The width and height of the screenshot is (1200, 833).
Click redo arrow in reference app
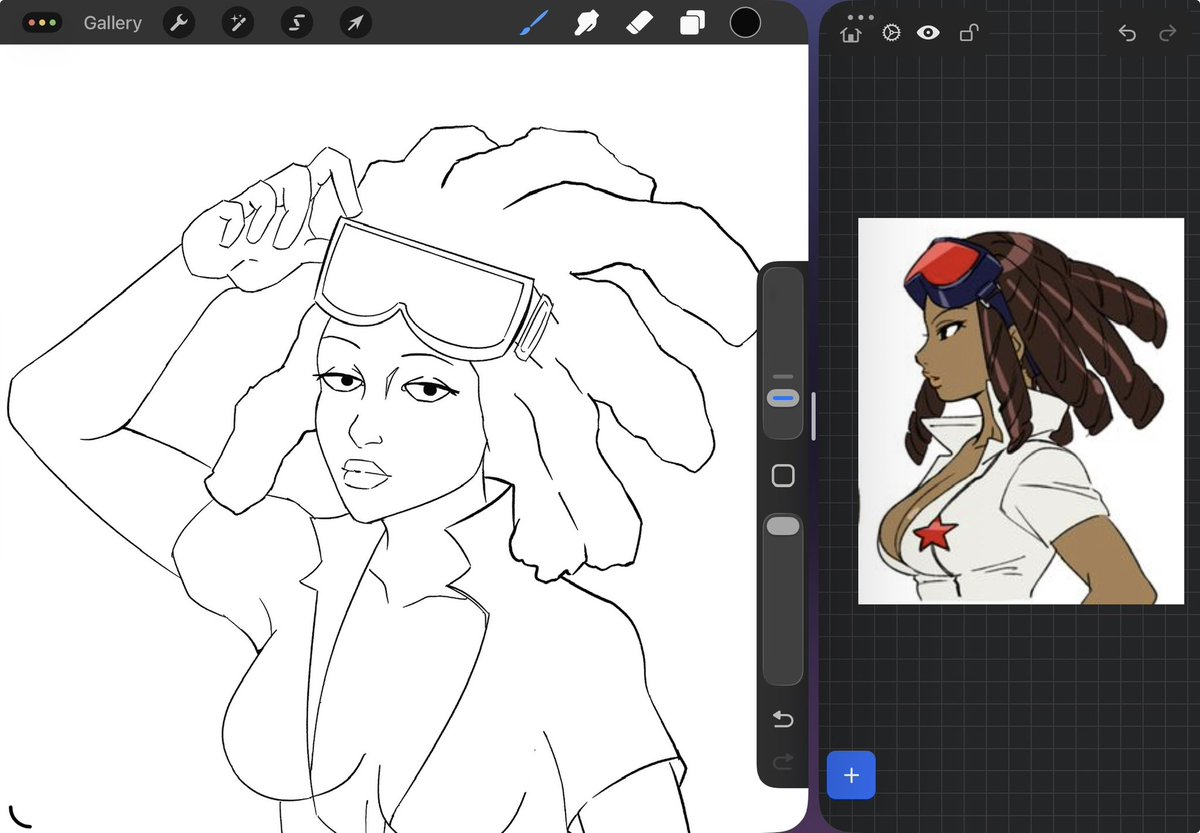click(1167, 34)
